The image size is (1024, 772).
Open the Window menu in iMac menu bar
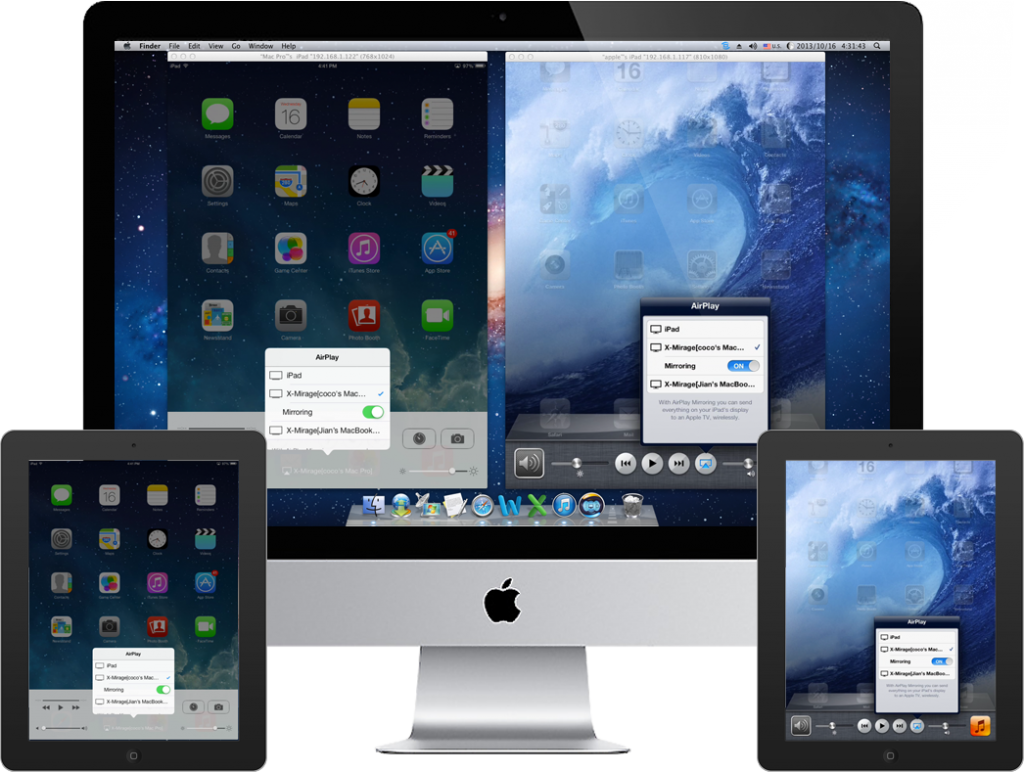261,46
